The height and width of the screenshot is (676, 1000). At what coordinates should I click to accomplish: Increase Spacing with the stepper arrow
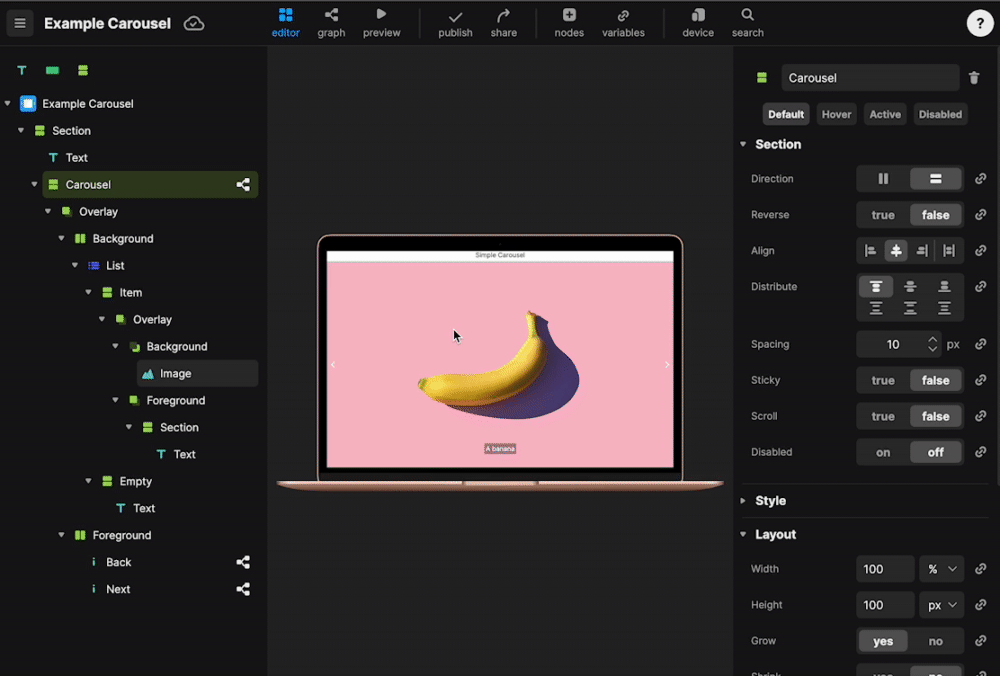pos(932,339)
